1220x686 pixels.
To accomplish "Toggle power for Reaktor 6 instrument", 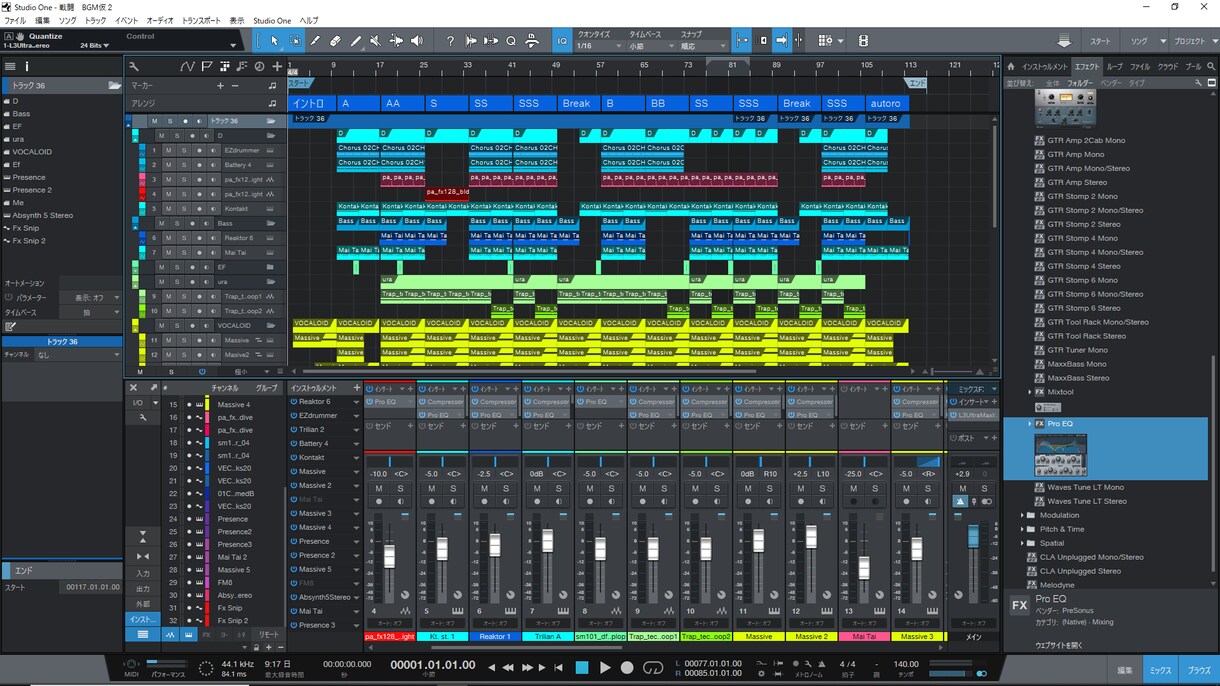I will pos(293,402).
